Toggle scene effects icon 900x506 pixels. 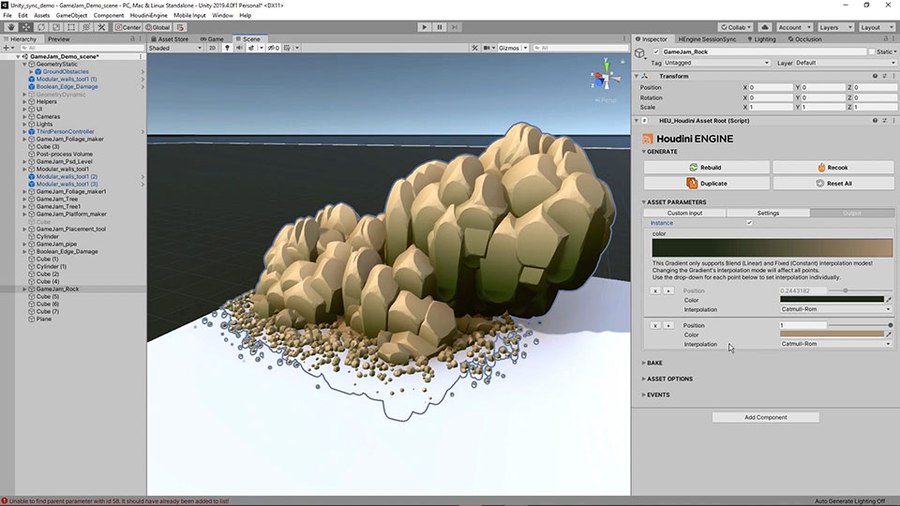pos(251,48)
